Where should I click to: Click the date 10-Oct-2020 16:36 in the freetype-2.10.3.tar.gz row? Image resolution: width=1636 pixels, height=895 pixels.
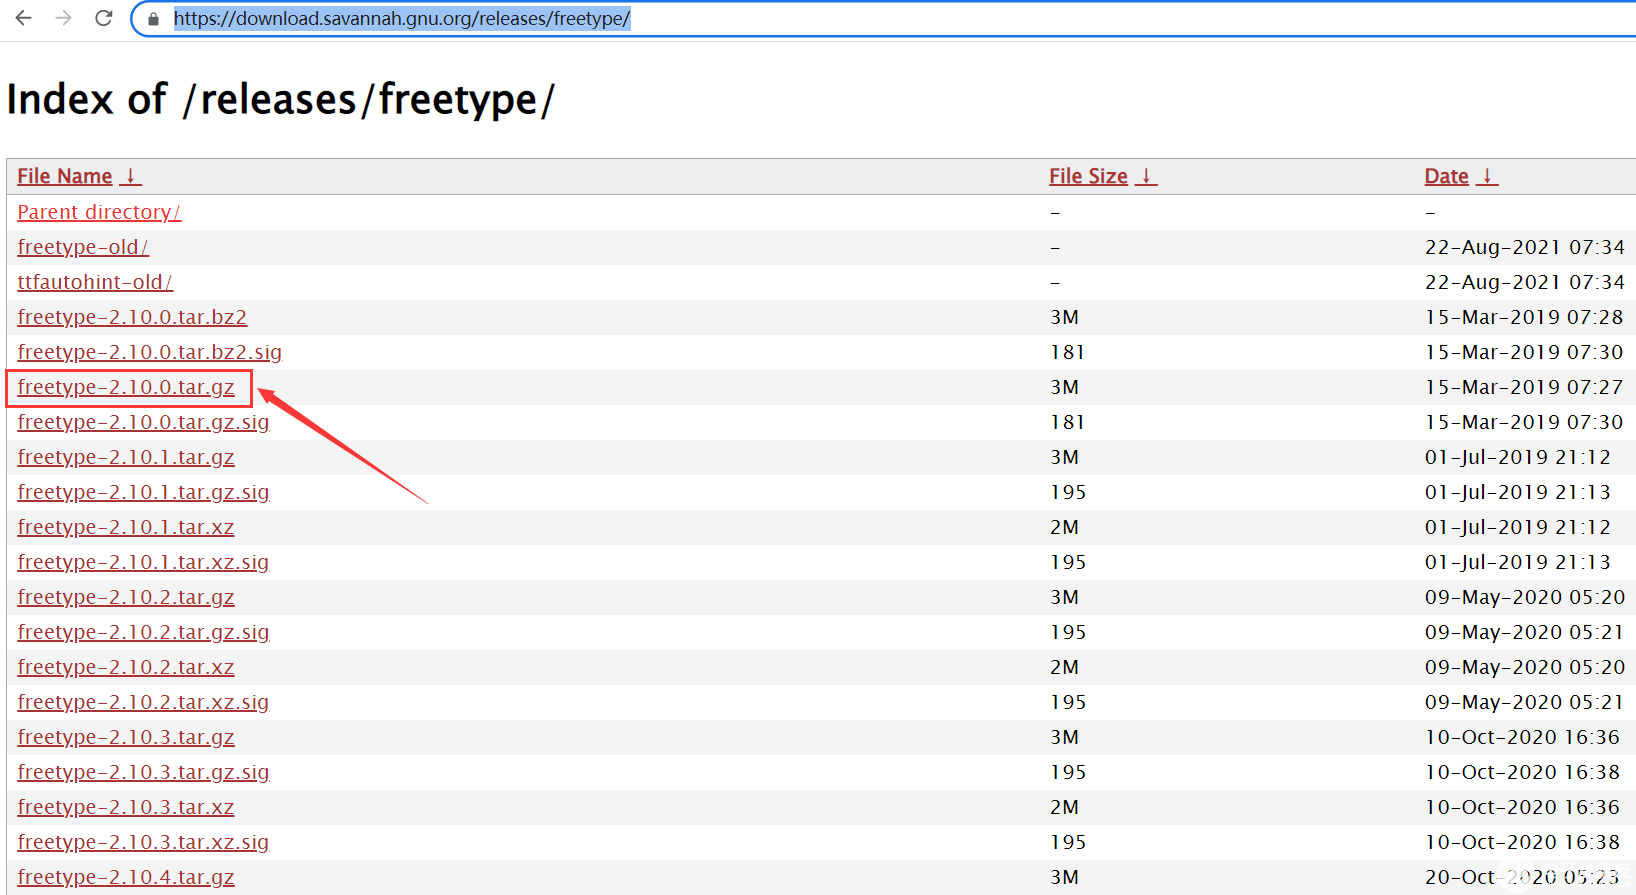(1522, 737)
